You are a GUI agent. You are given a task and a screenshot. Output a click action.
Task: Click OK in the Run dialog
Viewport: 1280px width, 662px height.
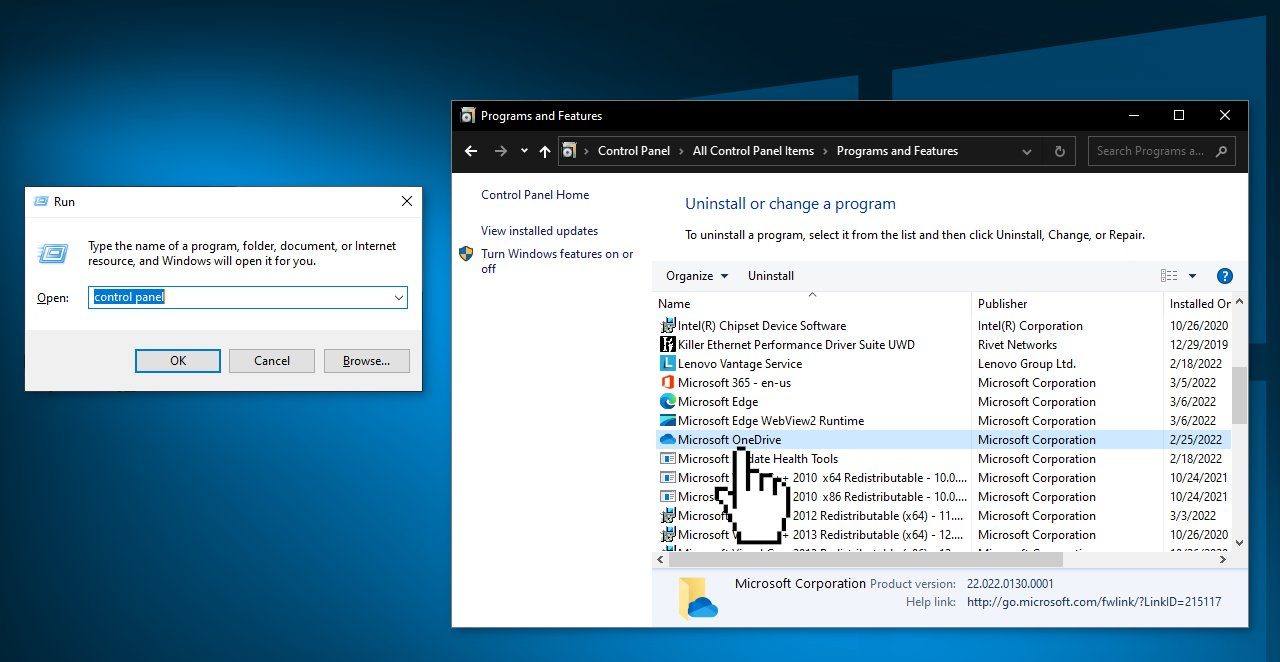coord(178,361)
